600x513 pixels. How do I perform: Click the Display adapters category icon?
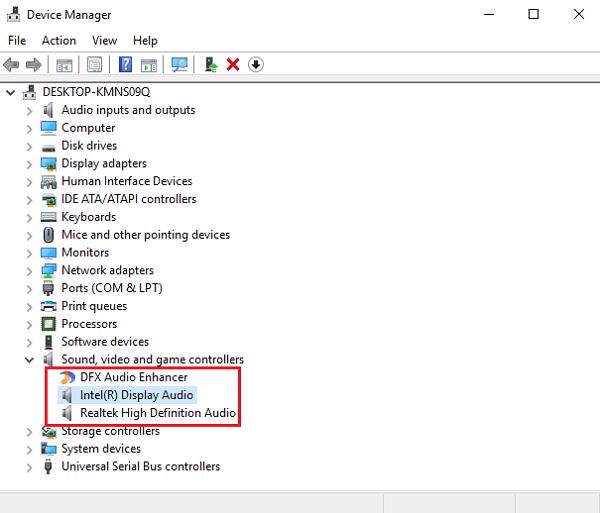click(49, 164)
